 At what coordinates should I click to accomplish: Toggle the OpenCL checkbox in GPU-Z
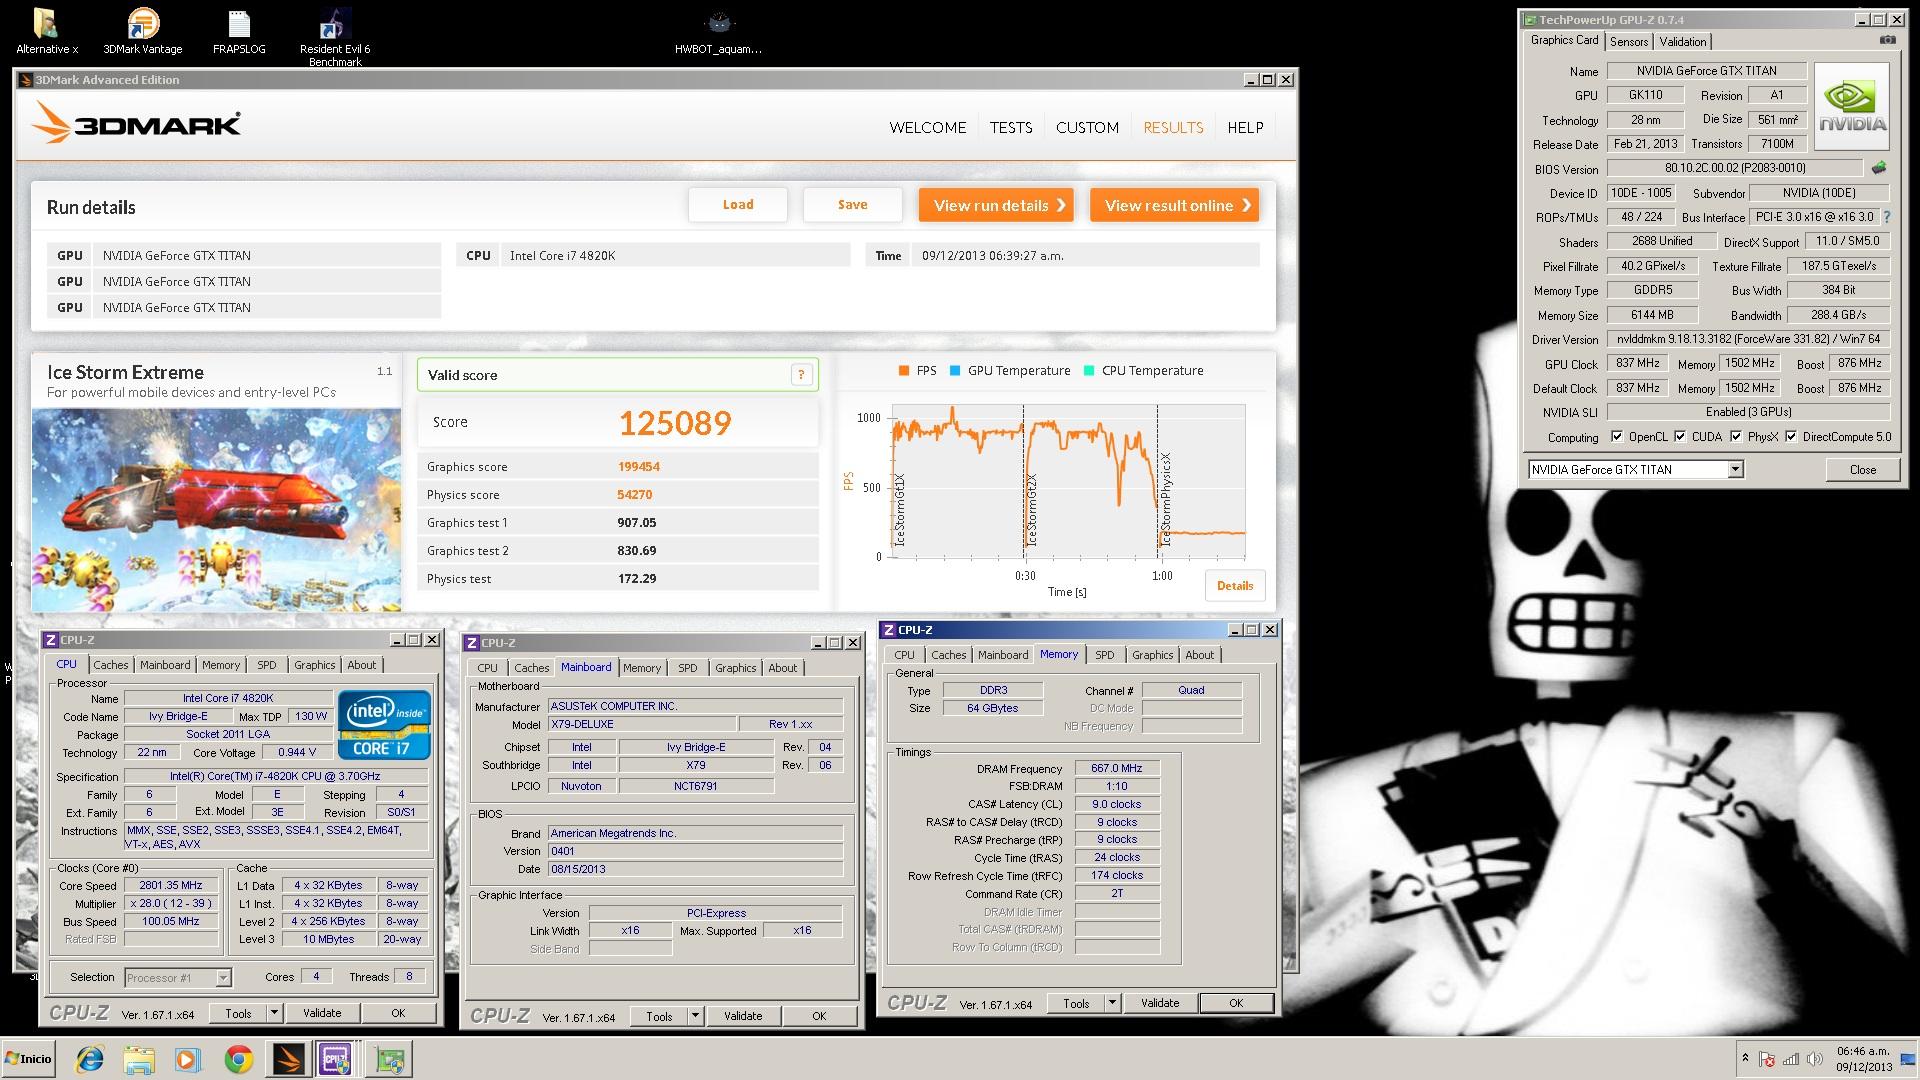[x=1617, y=437]
